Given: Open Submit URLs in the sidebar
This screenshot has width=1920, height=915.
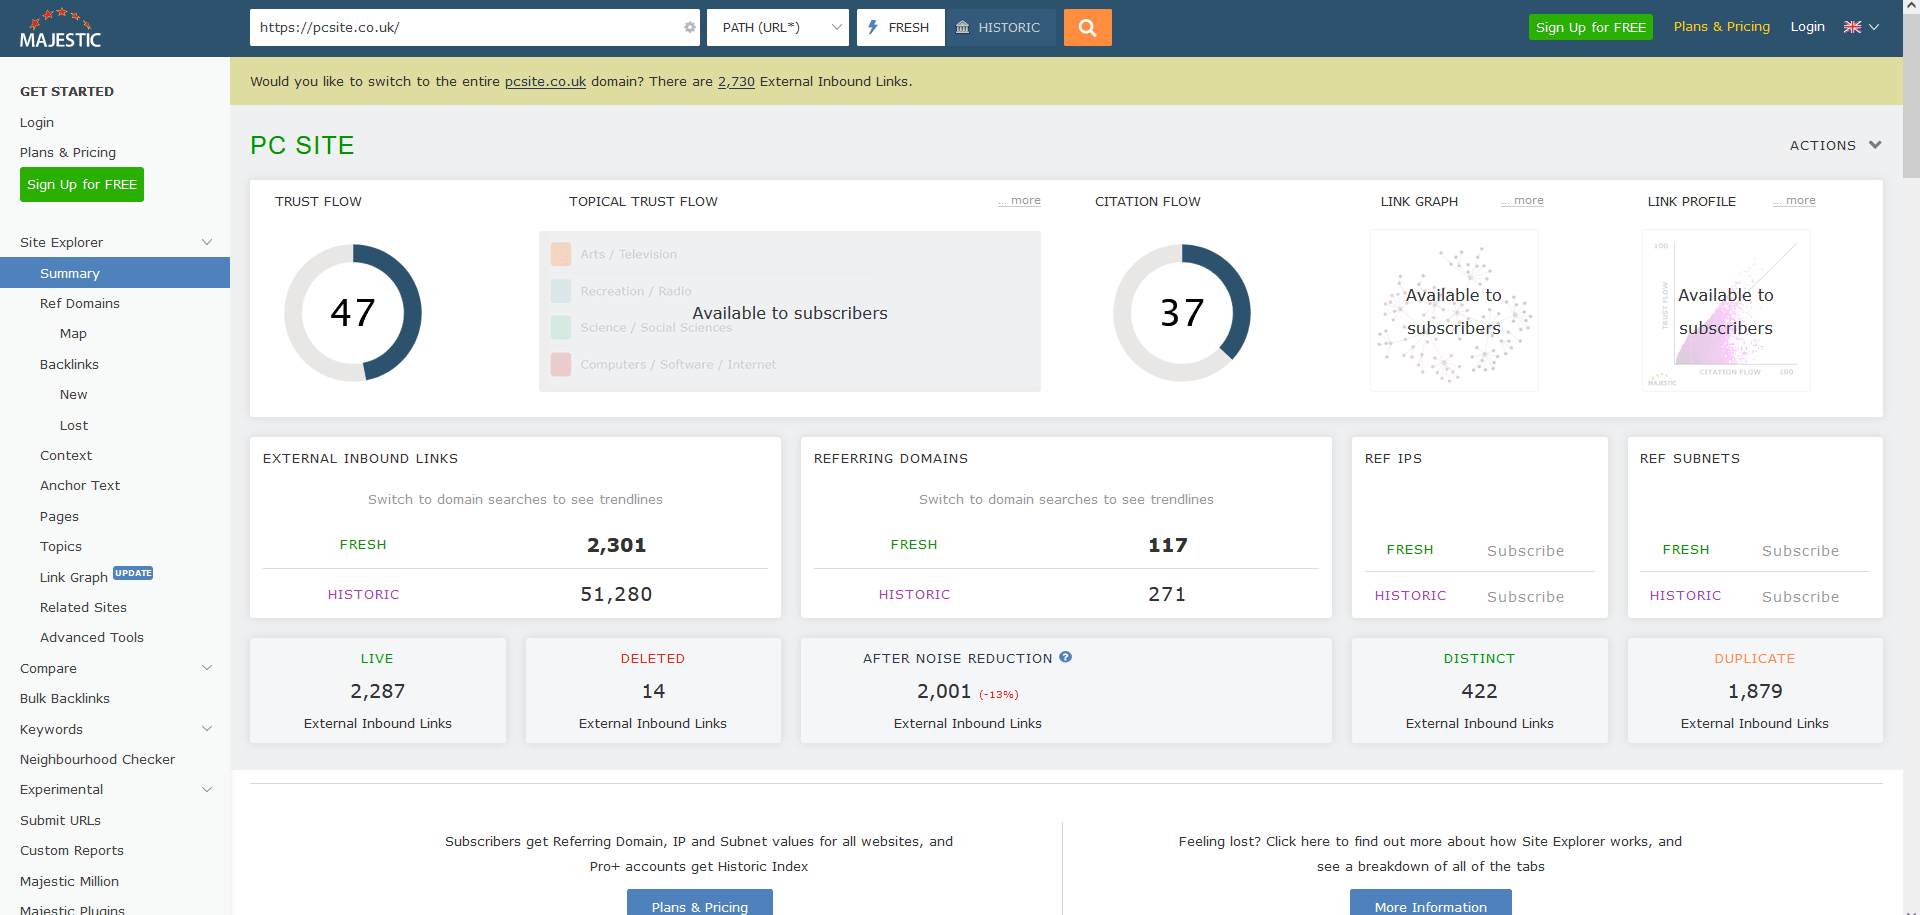Looking at the screenshot, I should click(x=60, y=820).
